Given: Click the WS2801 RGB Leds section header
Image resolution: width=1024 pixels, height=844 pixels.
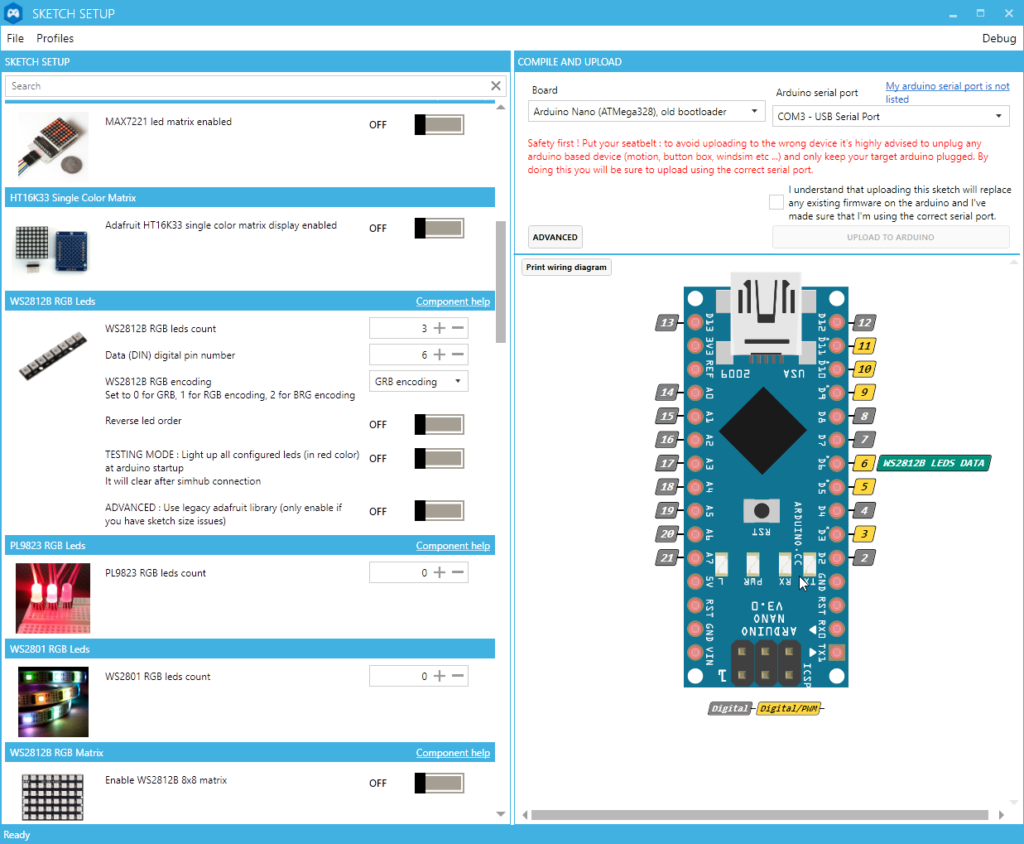Looking at the screenshot, I should 249,649.
